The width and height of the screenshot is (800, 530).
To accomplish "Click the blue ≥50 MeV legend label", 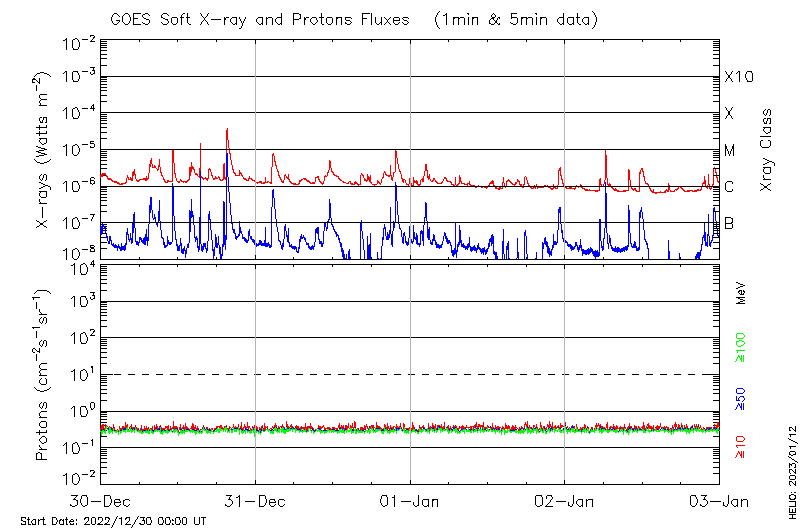I will (x=741, y=398).
